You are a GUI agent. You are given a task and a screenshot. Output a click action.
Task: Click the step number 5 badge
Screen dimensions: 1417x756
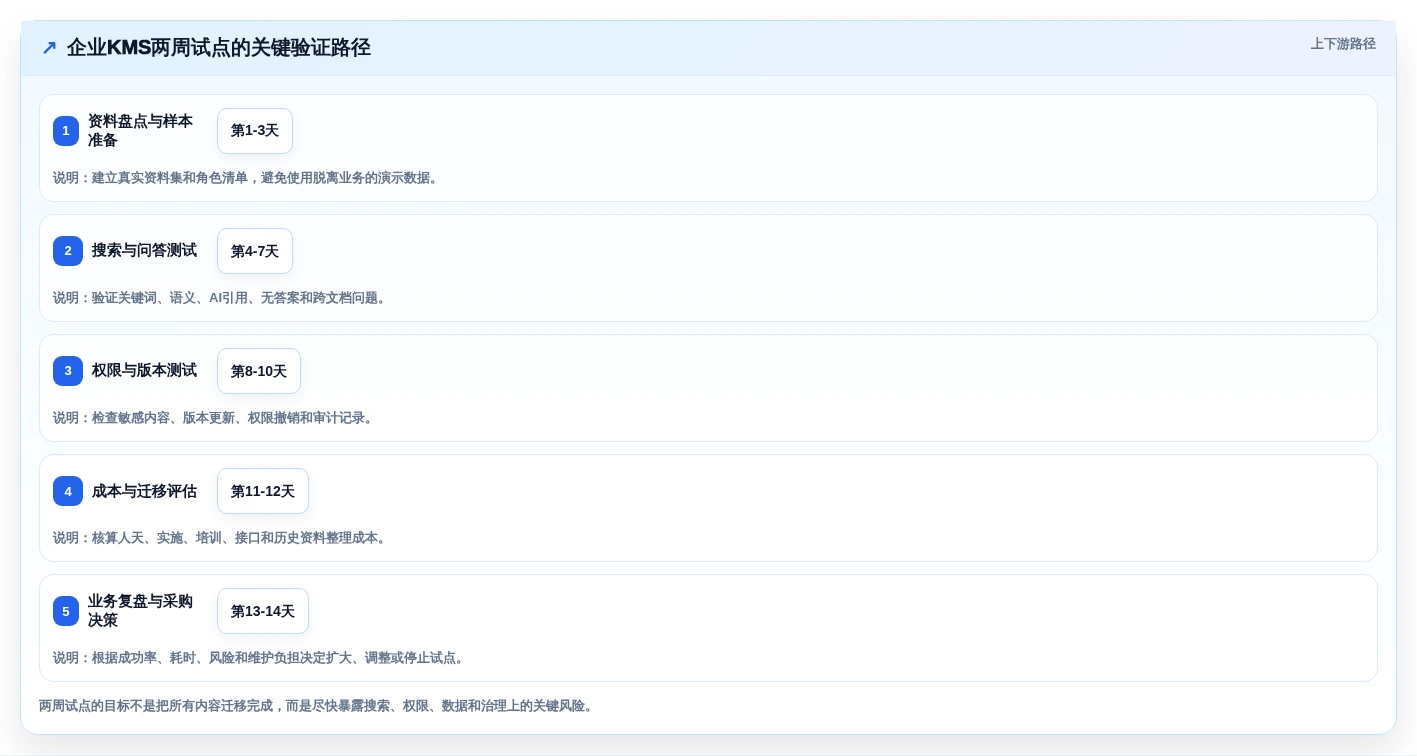tap(66, 611)
